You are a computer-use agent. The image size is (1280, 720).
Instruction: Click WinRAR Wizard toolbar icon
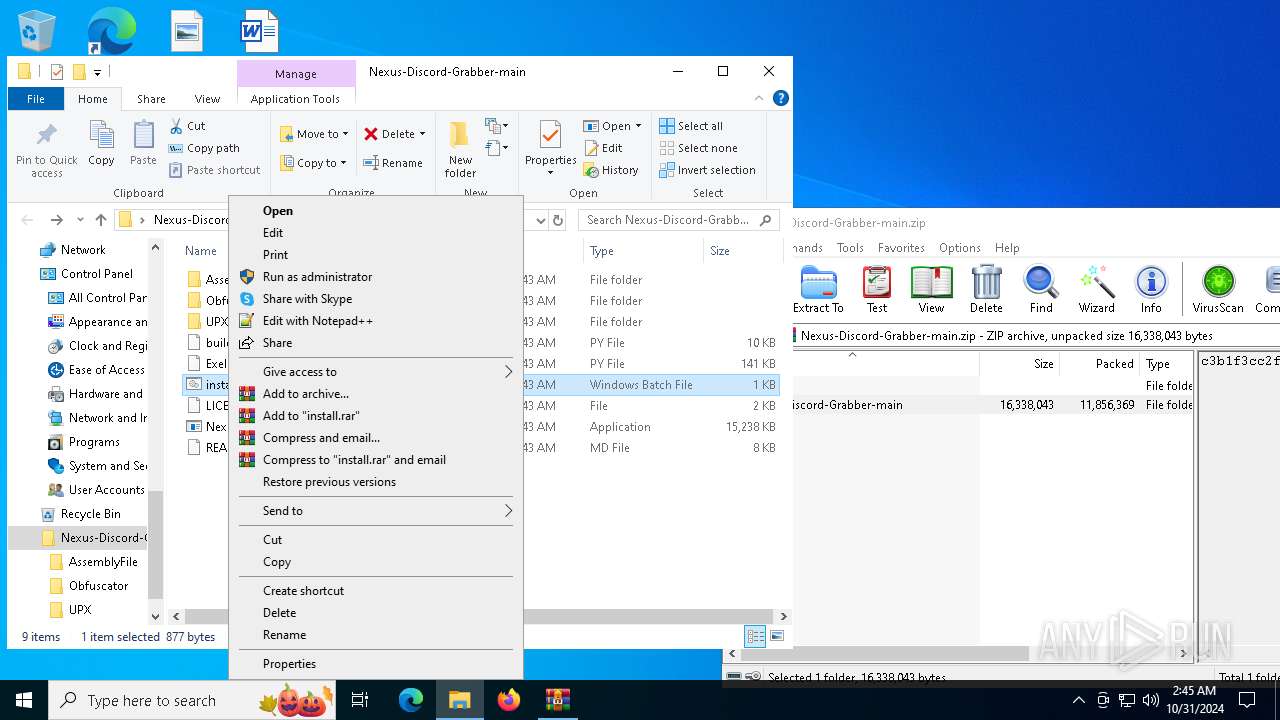coord(1096,290)
